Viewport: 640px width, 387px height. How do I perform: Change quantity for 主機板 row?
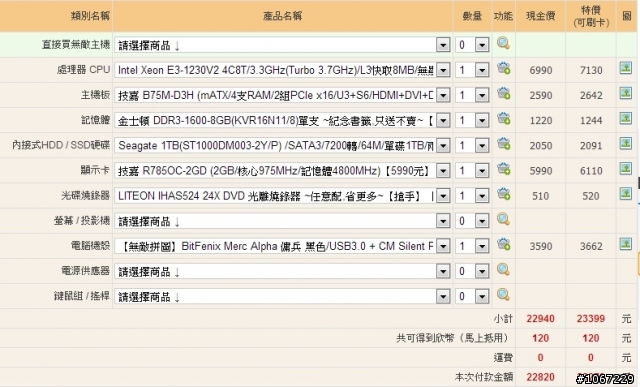pos(472,96)
